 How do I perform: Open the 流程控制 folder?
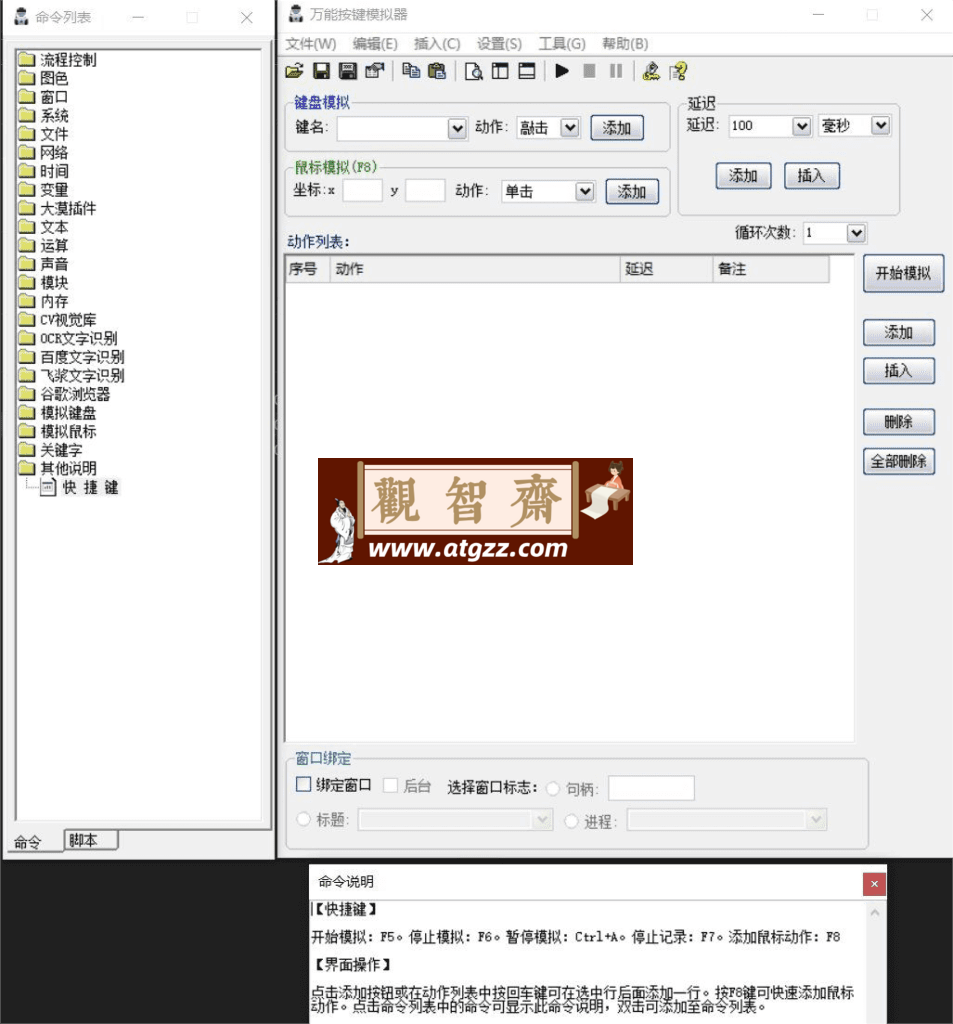(57, 60)
